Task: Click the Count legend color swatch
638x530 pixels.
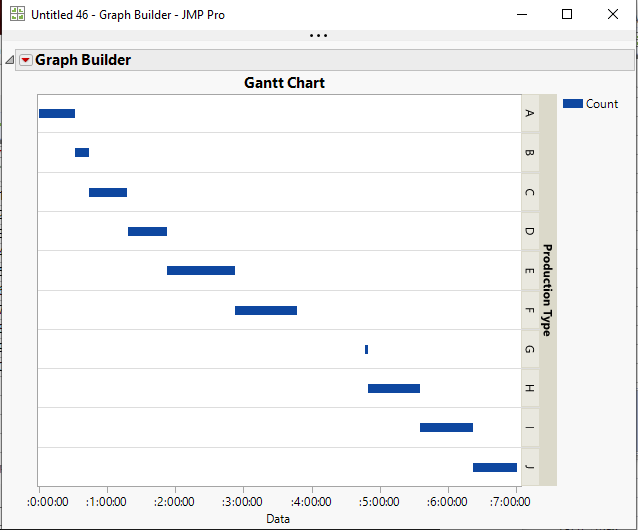Action: tap(572, 103)
